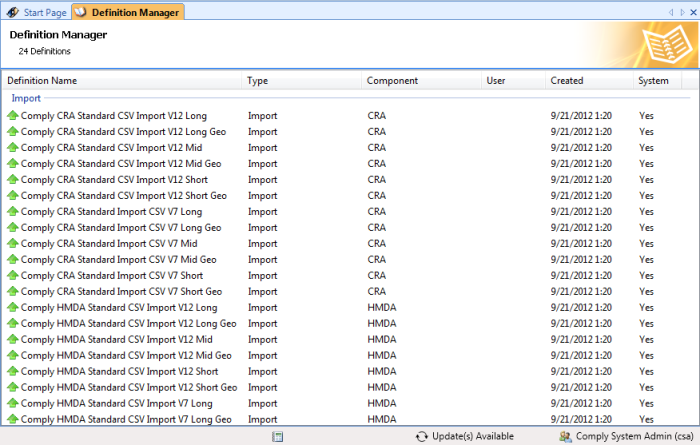This screenshot has width=700, height=445.
Task: Sort by Definition Name column header
Action: pyautogui.click(x=122, y=81)
